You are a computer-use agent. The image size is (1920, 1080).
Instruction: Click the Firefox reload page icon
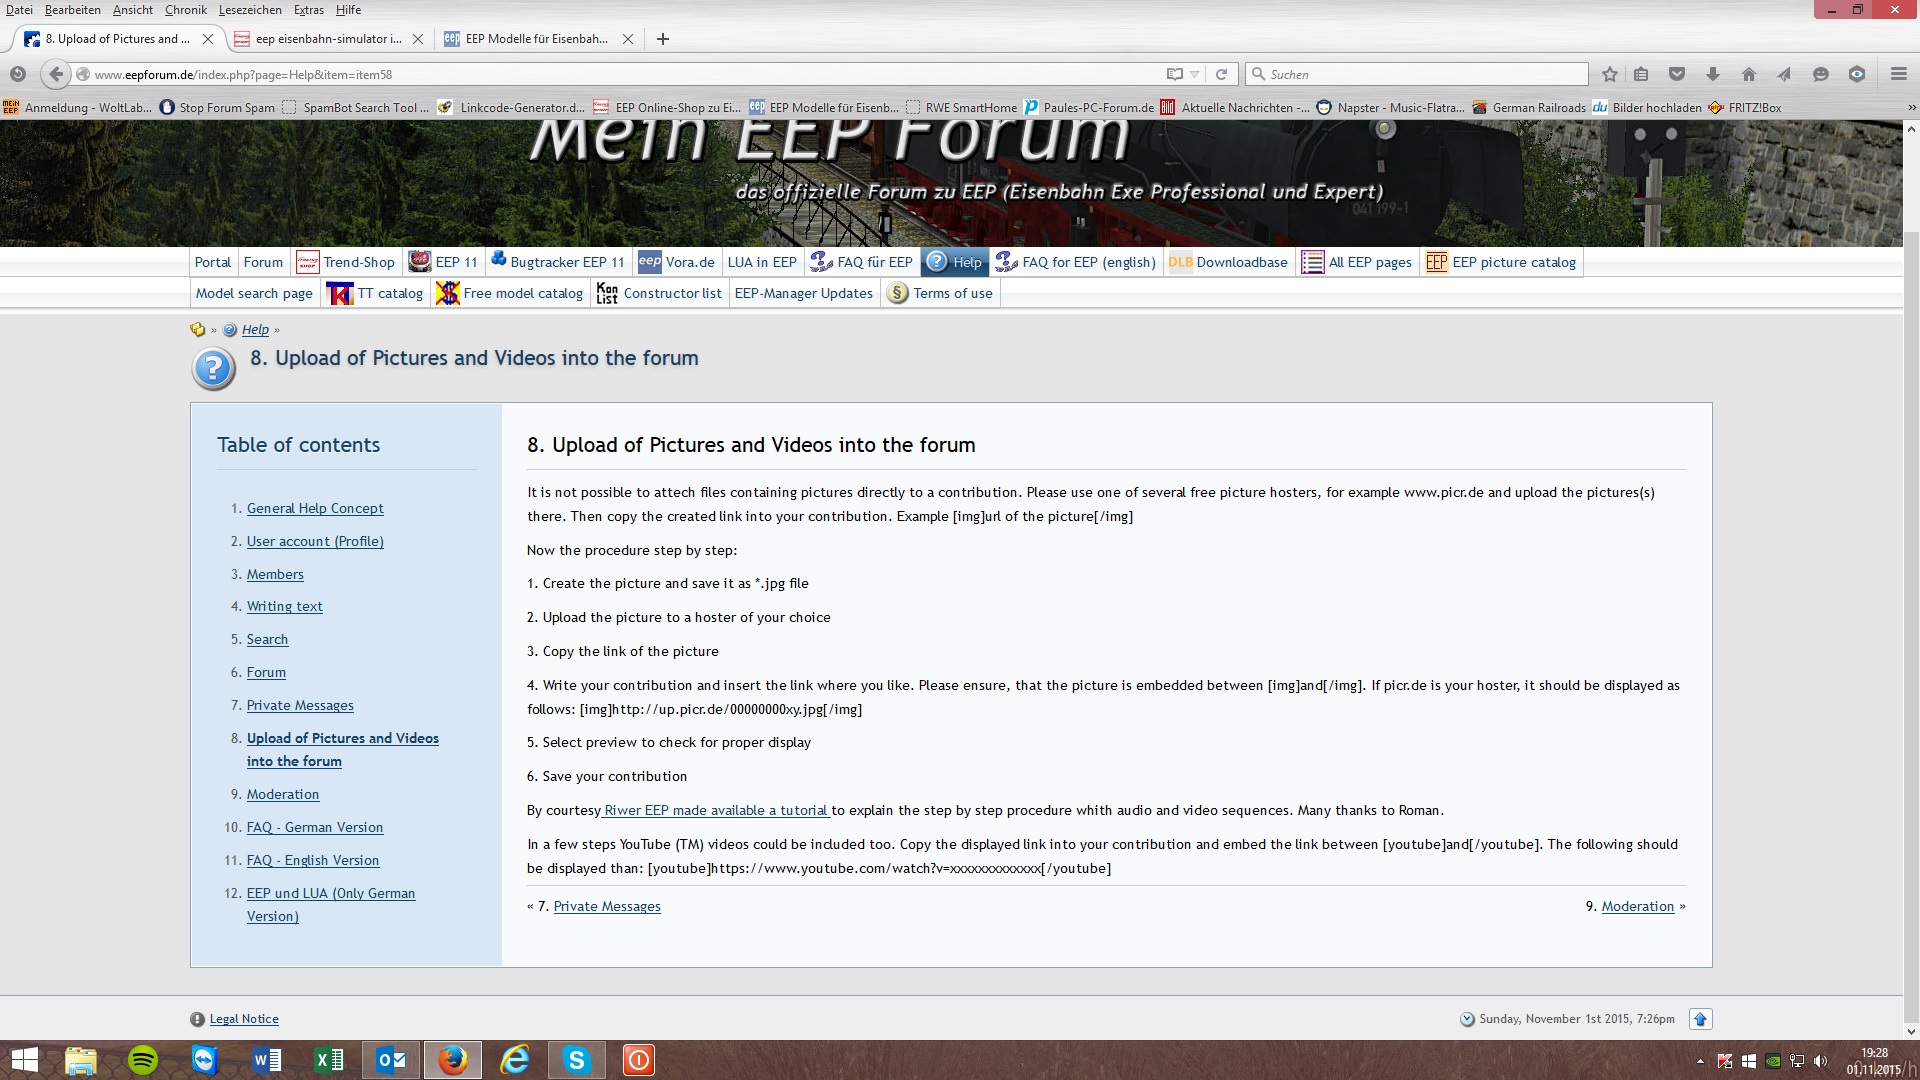(1221, 74)
